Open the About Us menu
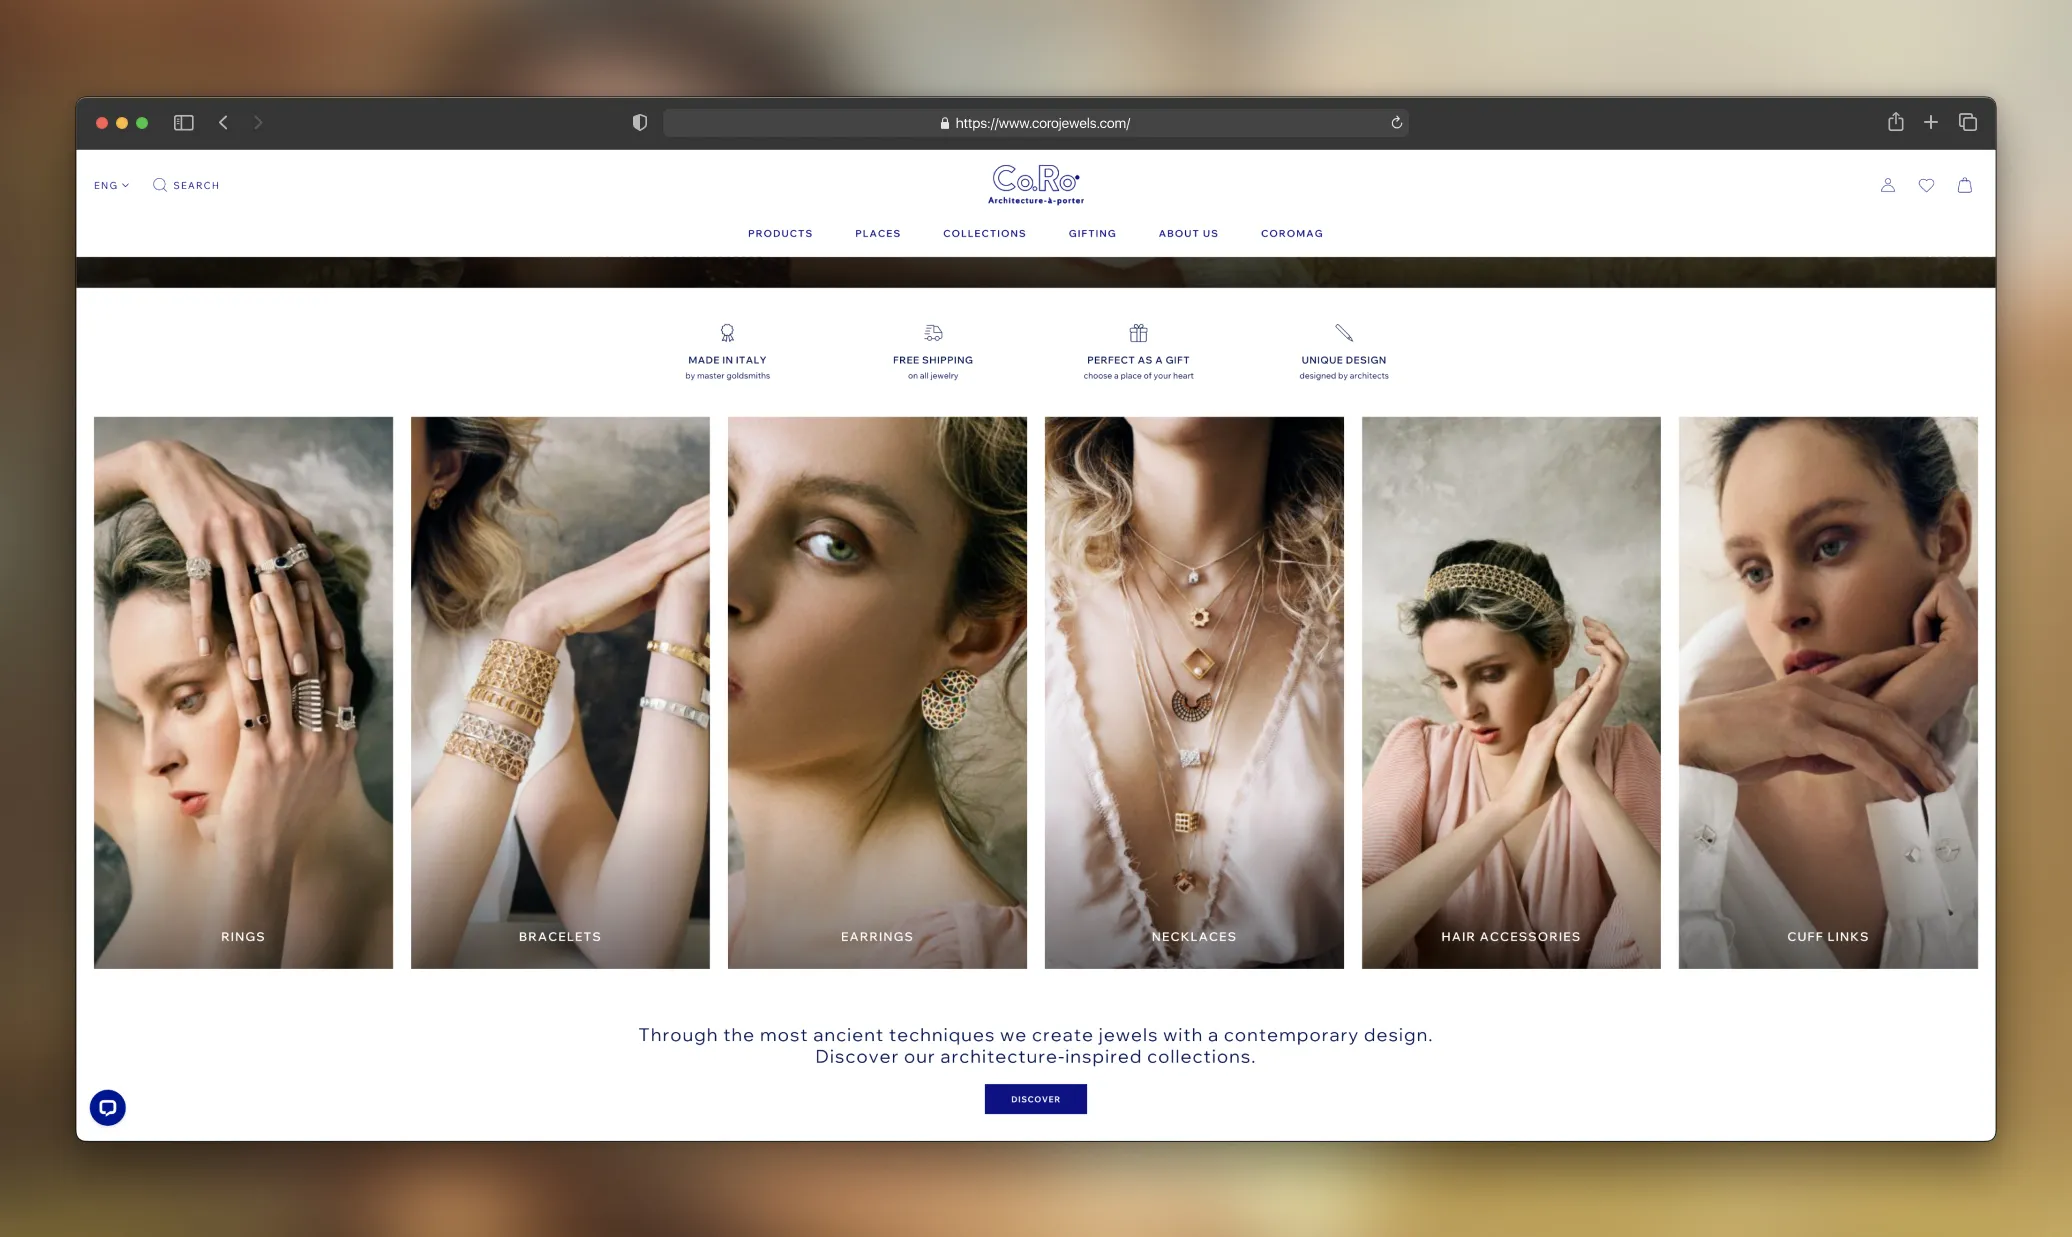Image resolution: width=2072 pixels, height=1237 pixels. click(1189, 234)
